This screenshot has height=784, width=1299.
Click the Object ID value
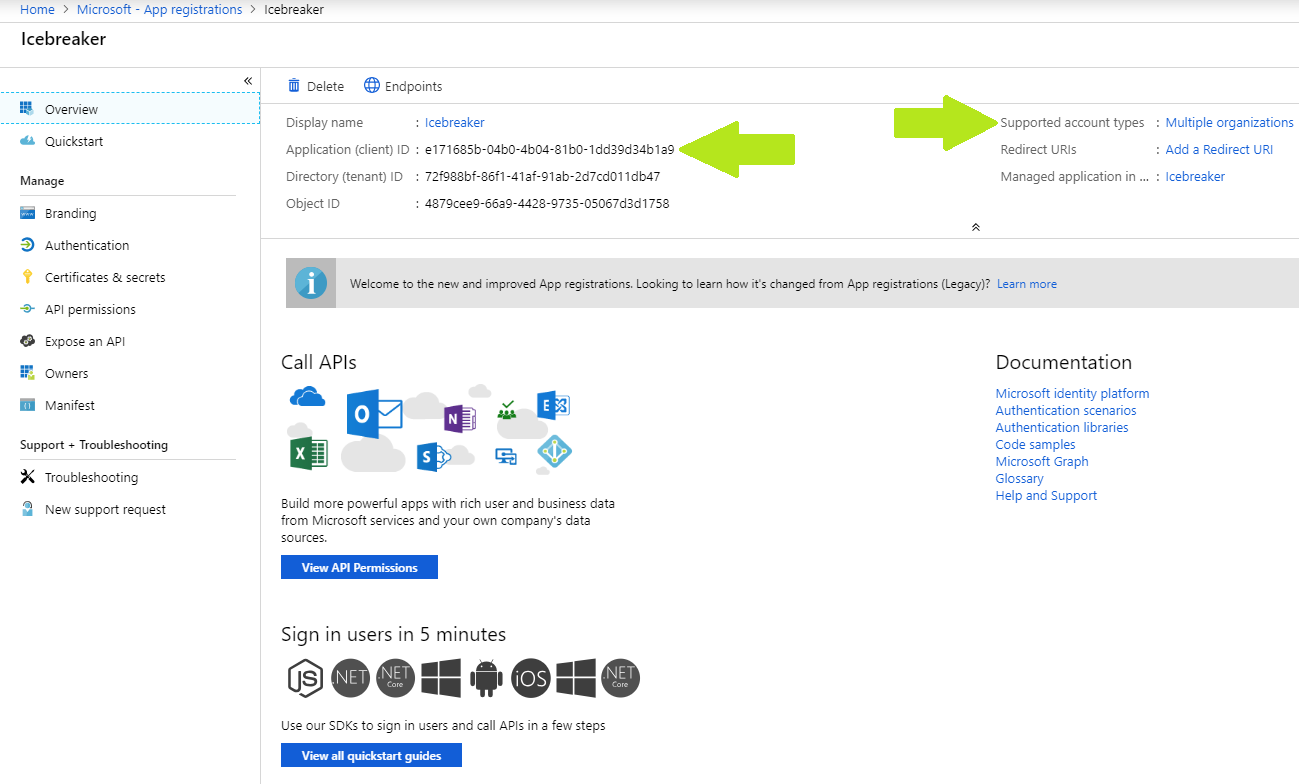click(x=547, y=203)
